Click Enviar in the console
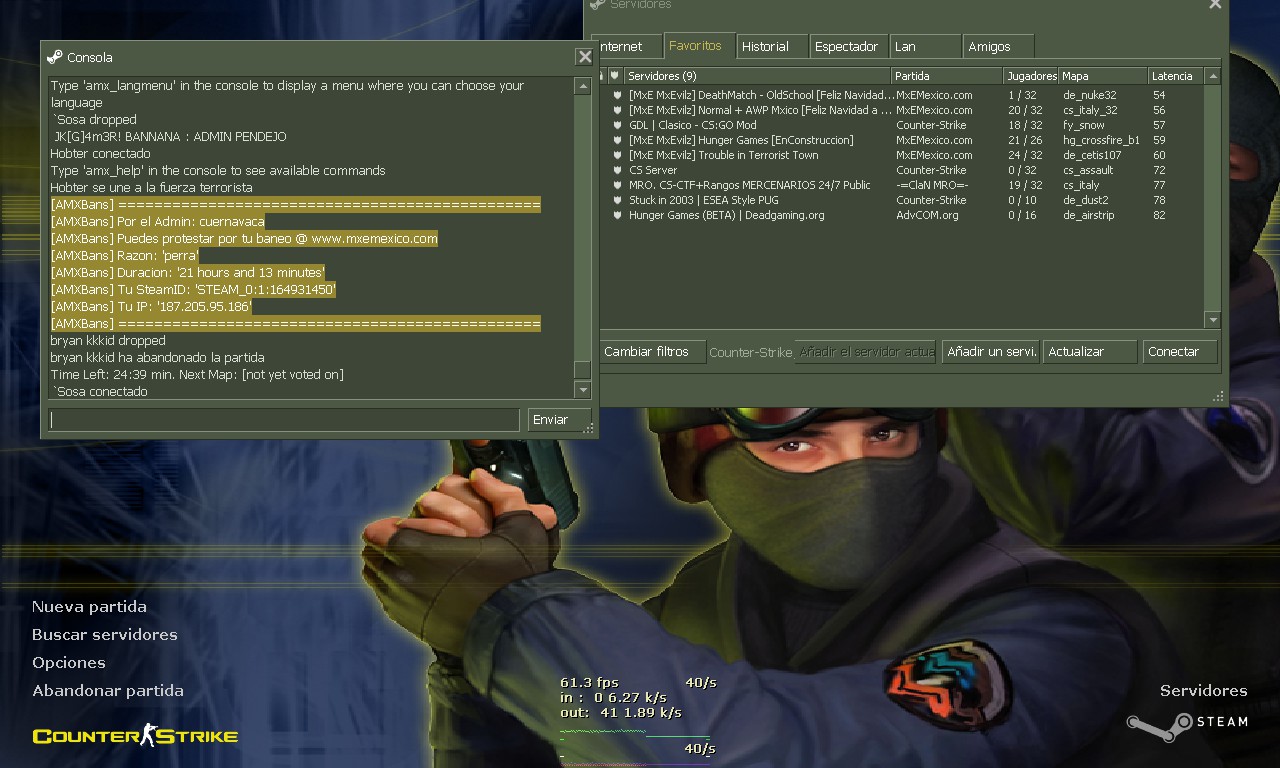Image resolution: width=1280 pixels, height=768 pixels. [x=559, y=420]
